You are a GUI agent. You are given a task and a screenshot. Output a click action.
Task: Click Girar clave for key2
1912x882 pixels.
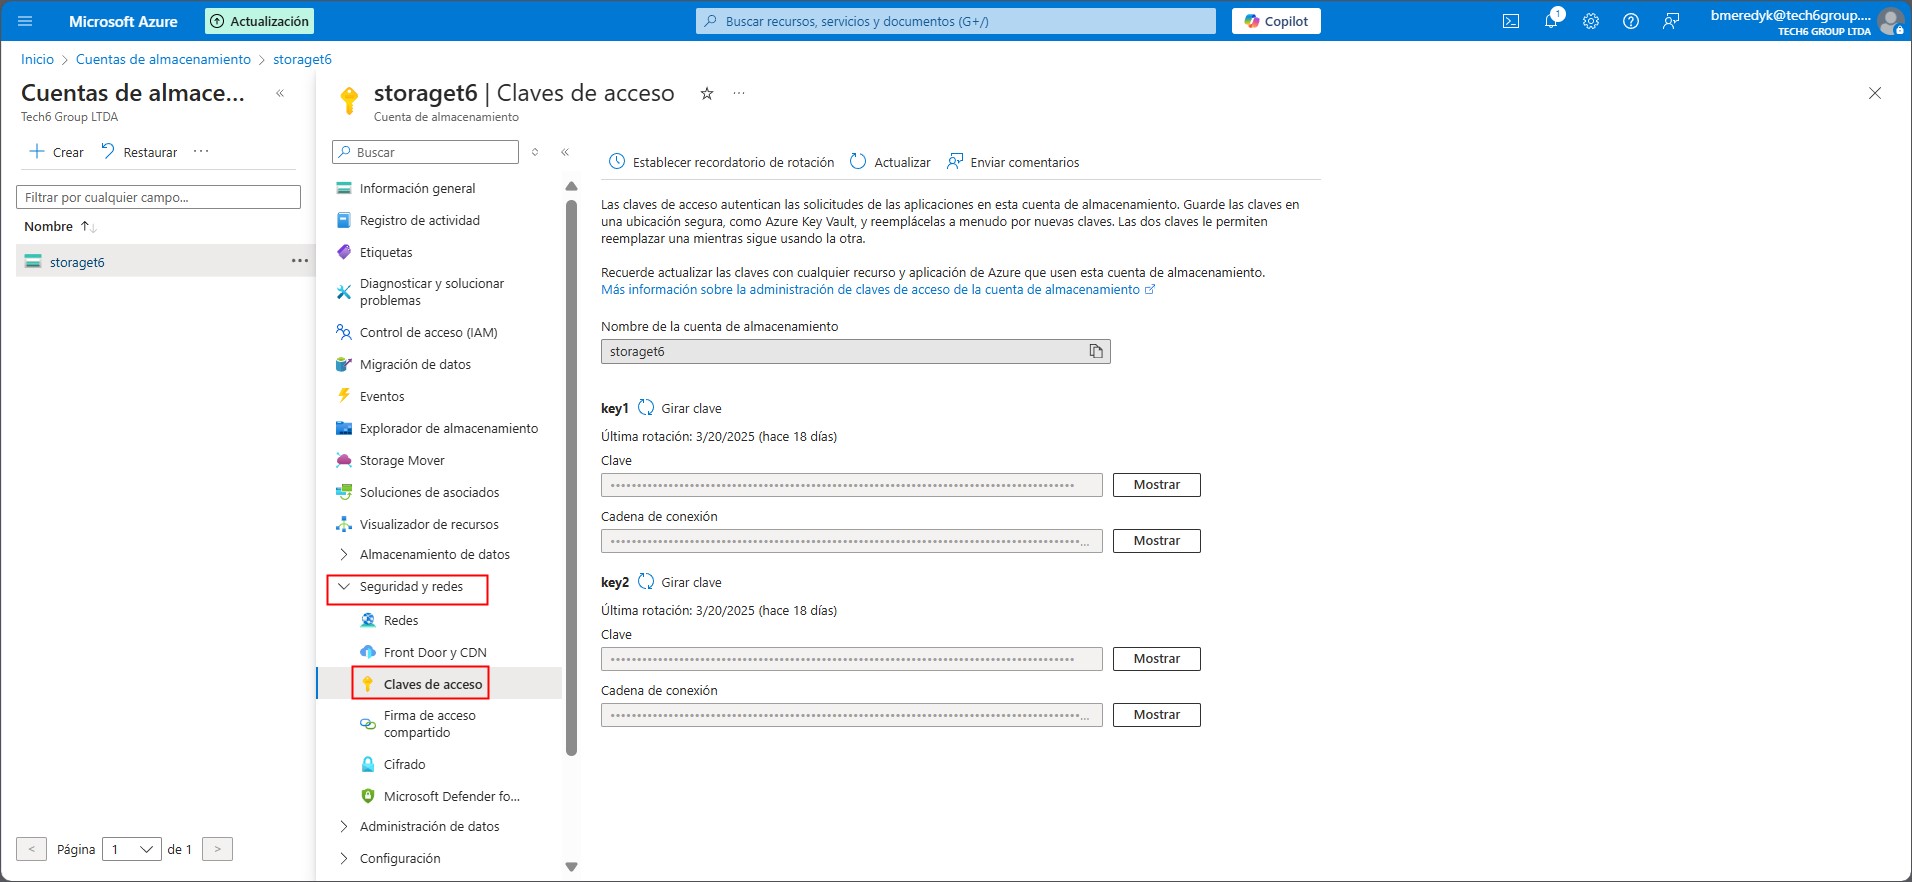[x=680, y=582]
